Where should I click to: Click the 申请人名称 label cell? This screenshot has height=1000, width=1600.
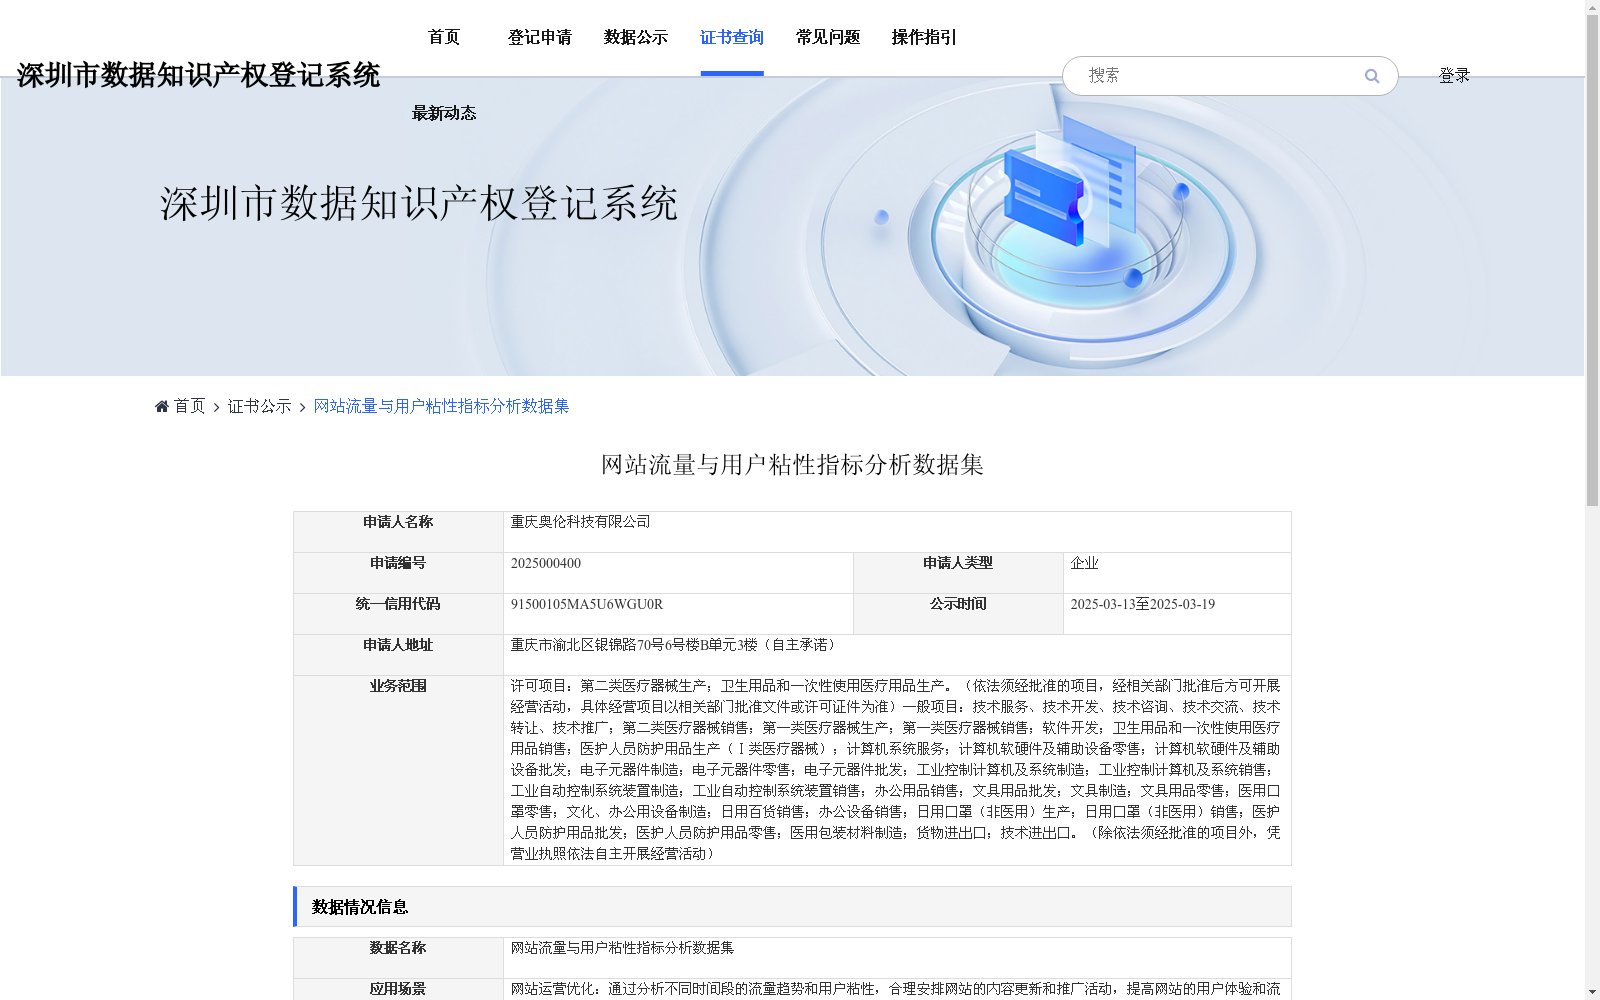click(398, 532)
